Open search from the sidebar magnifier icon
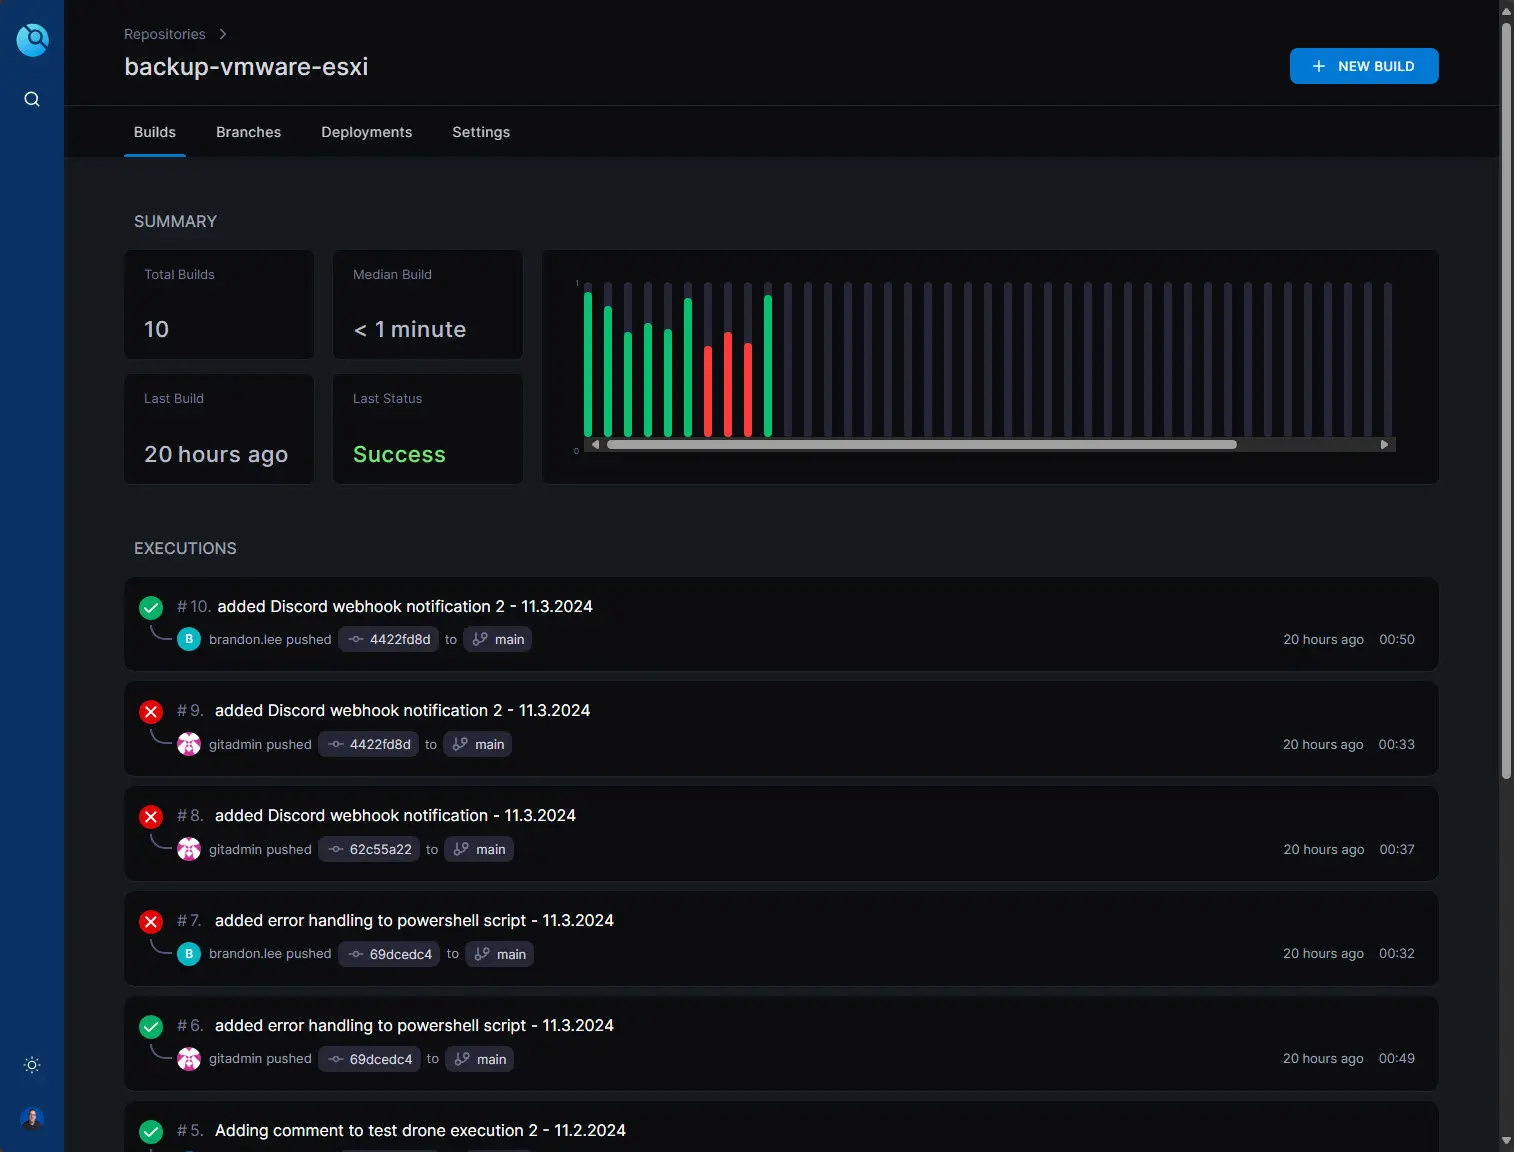1514x1152 pixels. point(32,99)
